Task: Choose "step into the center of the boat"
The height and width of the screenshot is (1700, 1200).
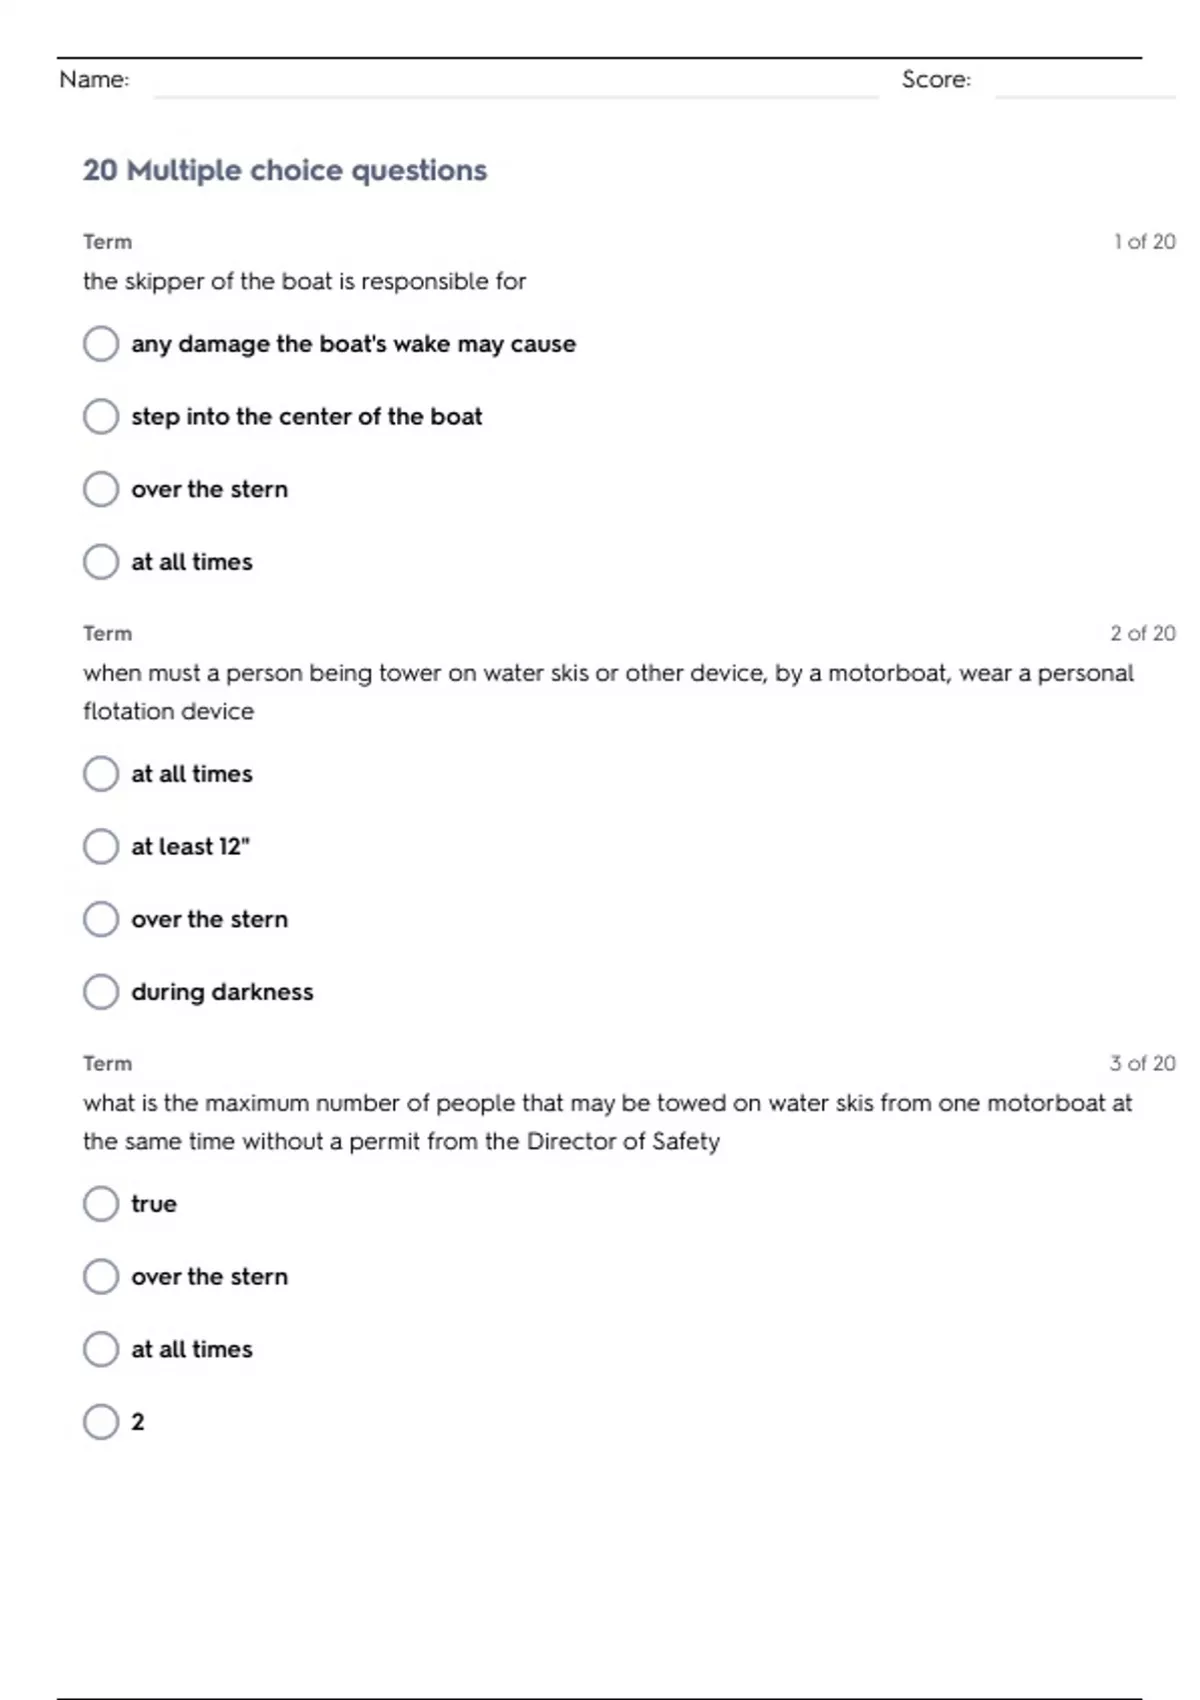Action: coord(101,416)
